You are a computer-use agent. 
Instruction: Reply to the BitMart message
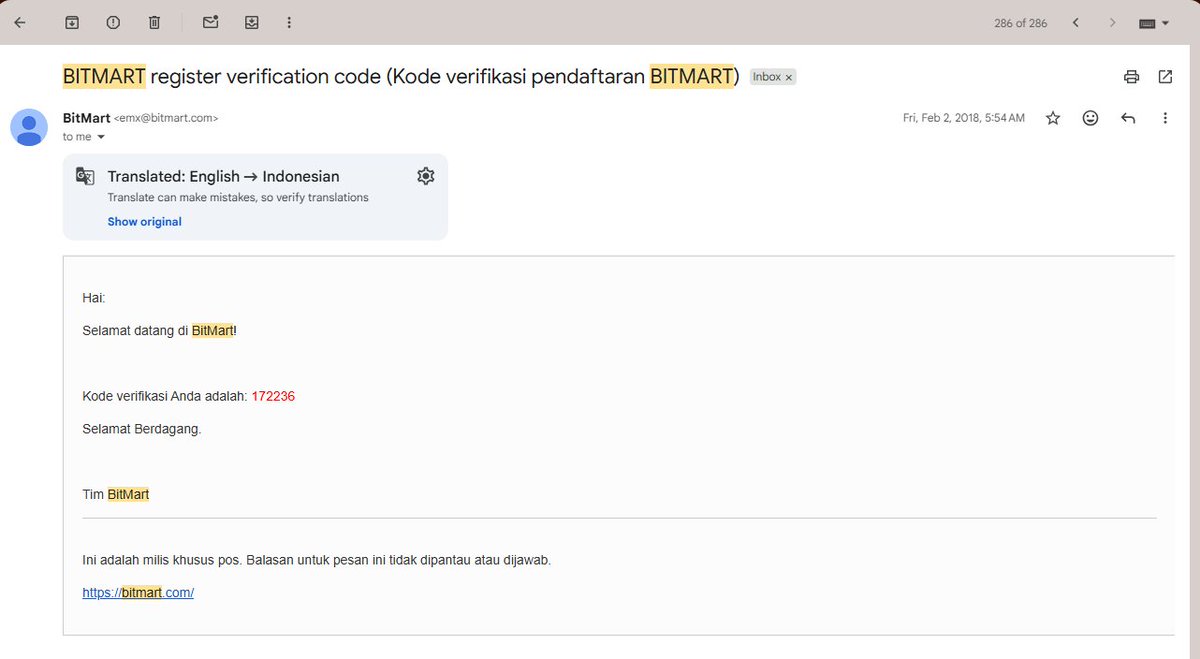[x=1128, y=118]
